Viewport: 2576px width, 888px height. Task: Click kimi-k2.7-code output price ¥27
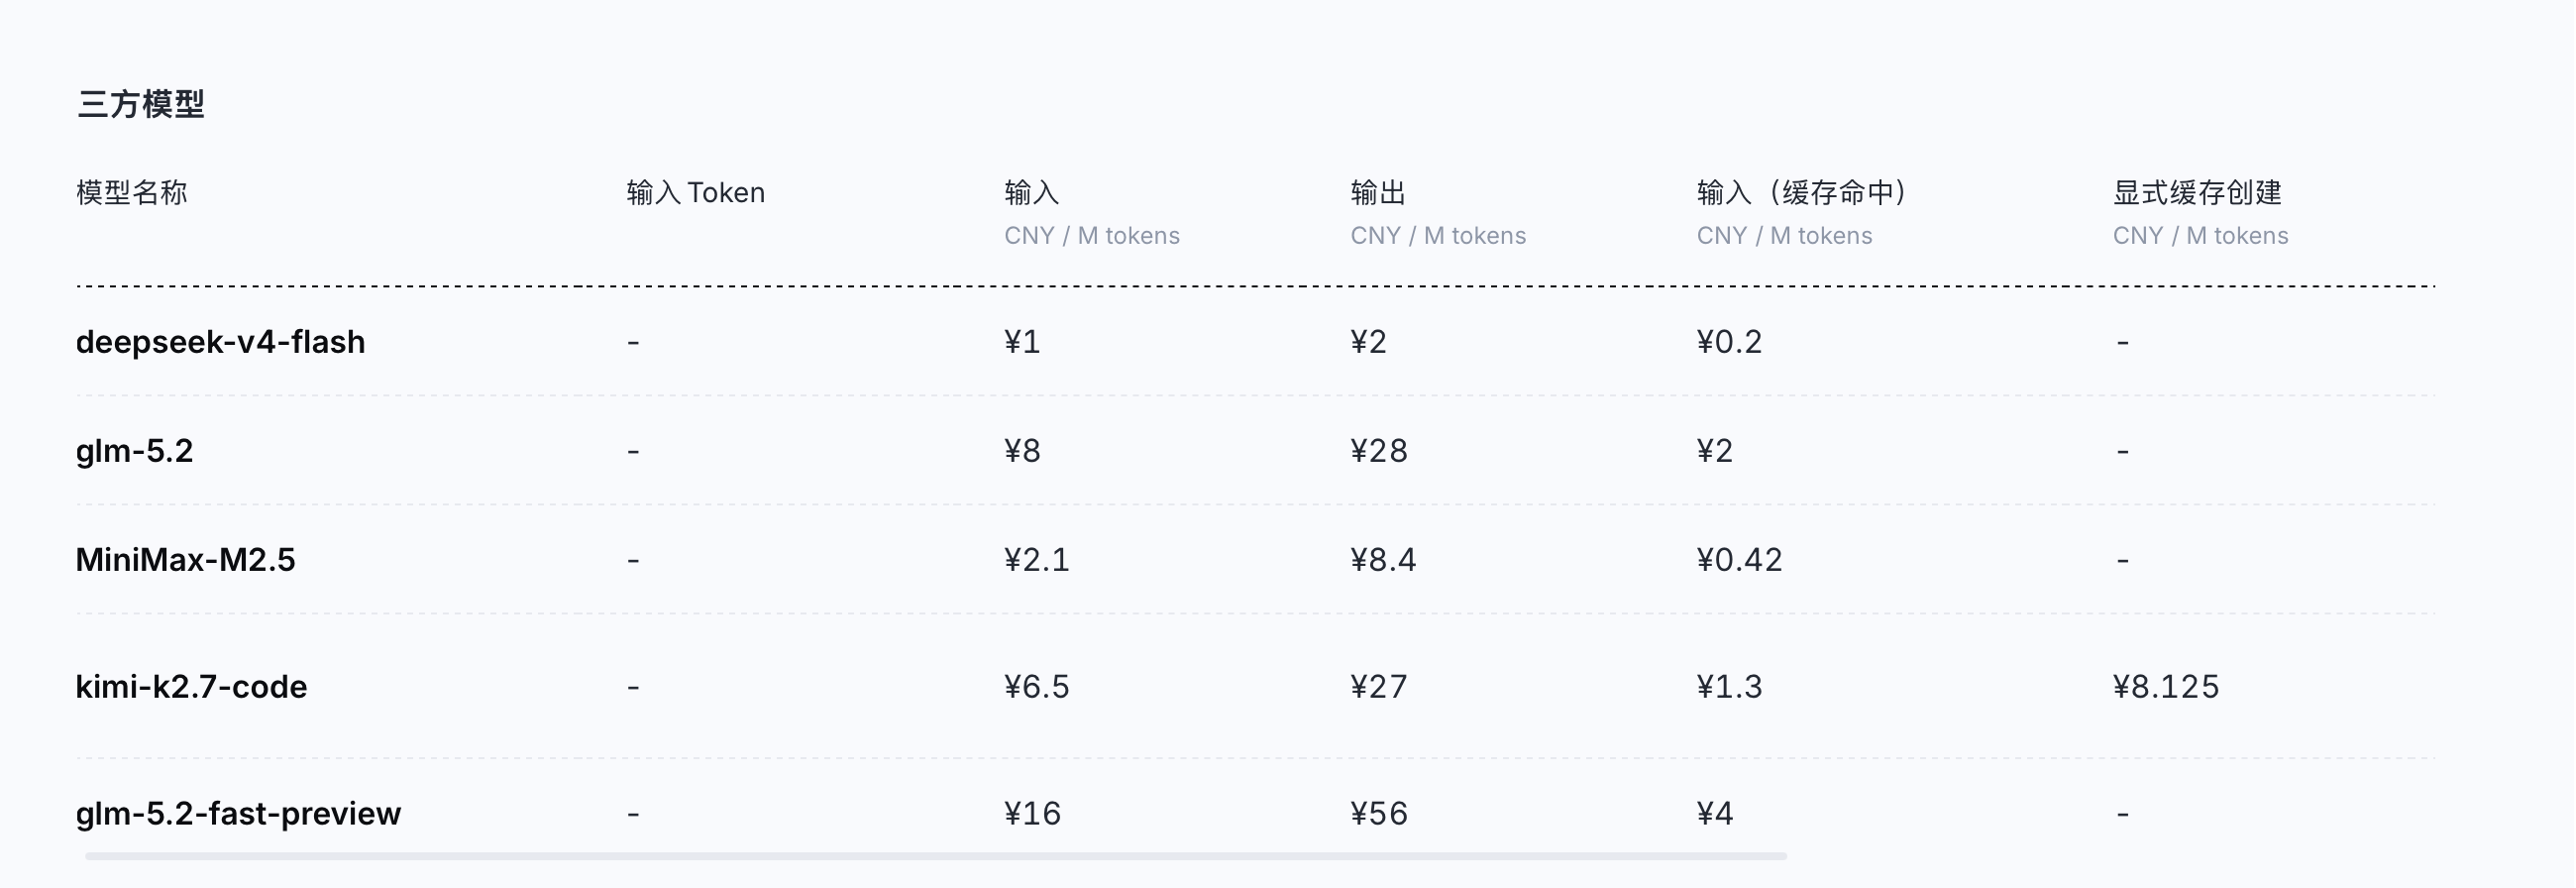click(x=1379, y=686)
